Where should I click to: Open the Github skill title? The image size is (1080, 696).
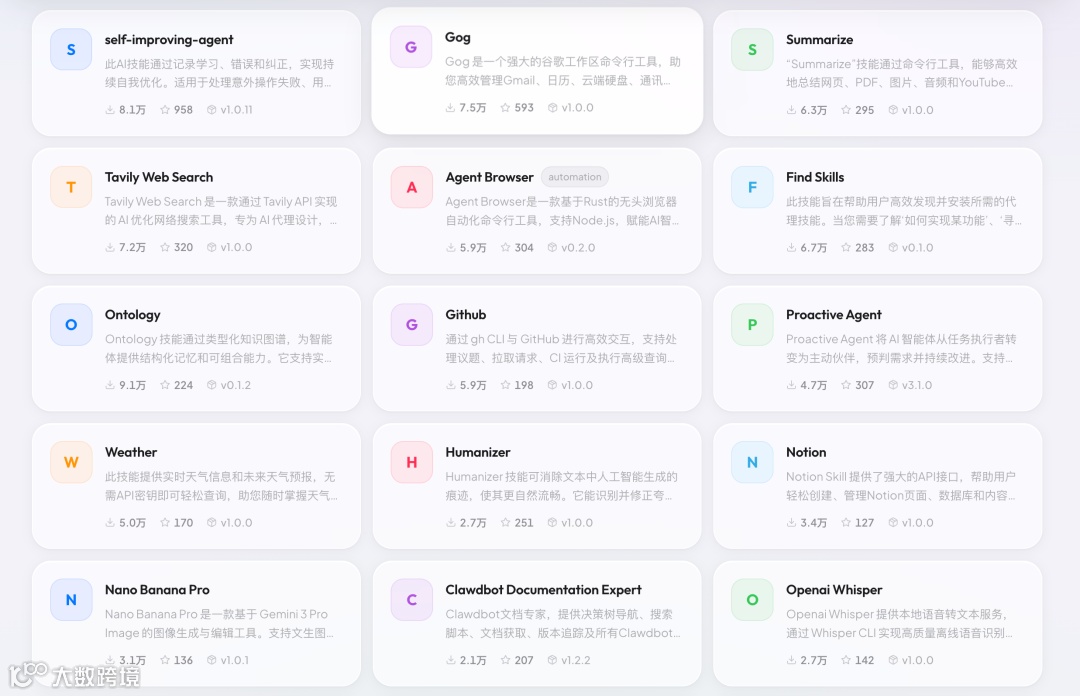466,314
